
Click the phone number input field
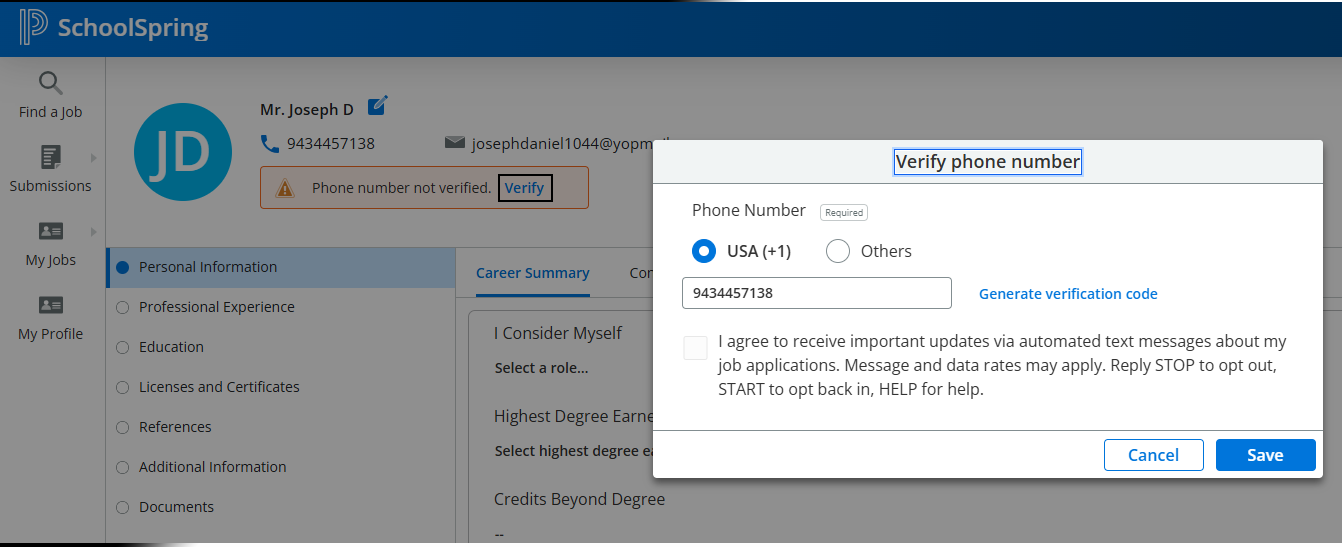pos(817,293)
